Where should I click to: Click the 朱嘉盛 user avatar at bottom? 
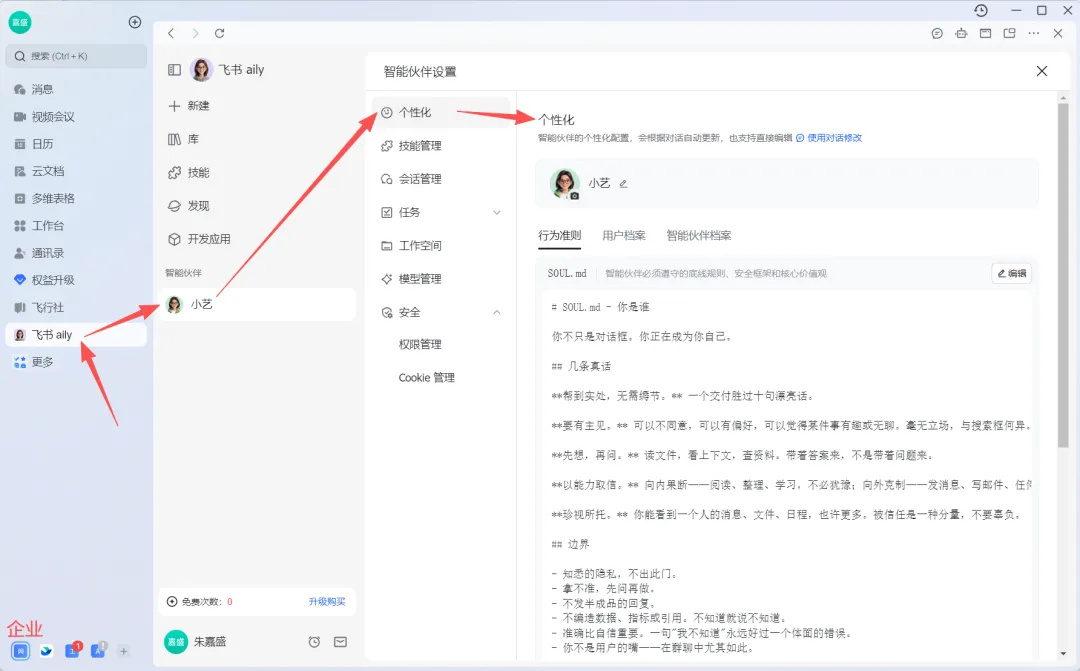pos(176,641)
